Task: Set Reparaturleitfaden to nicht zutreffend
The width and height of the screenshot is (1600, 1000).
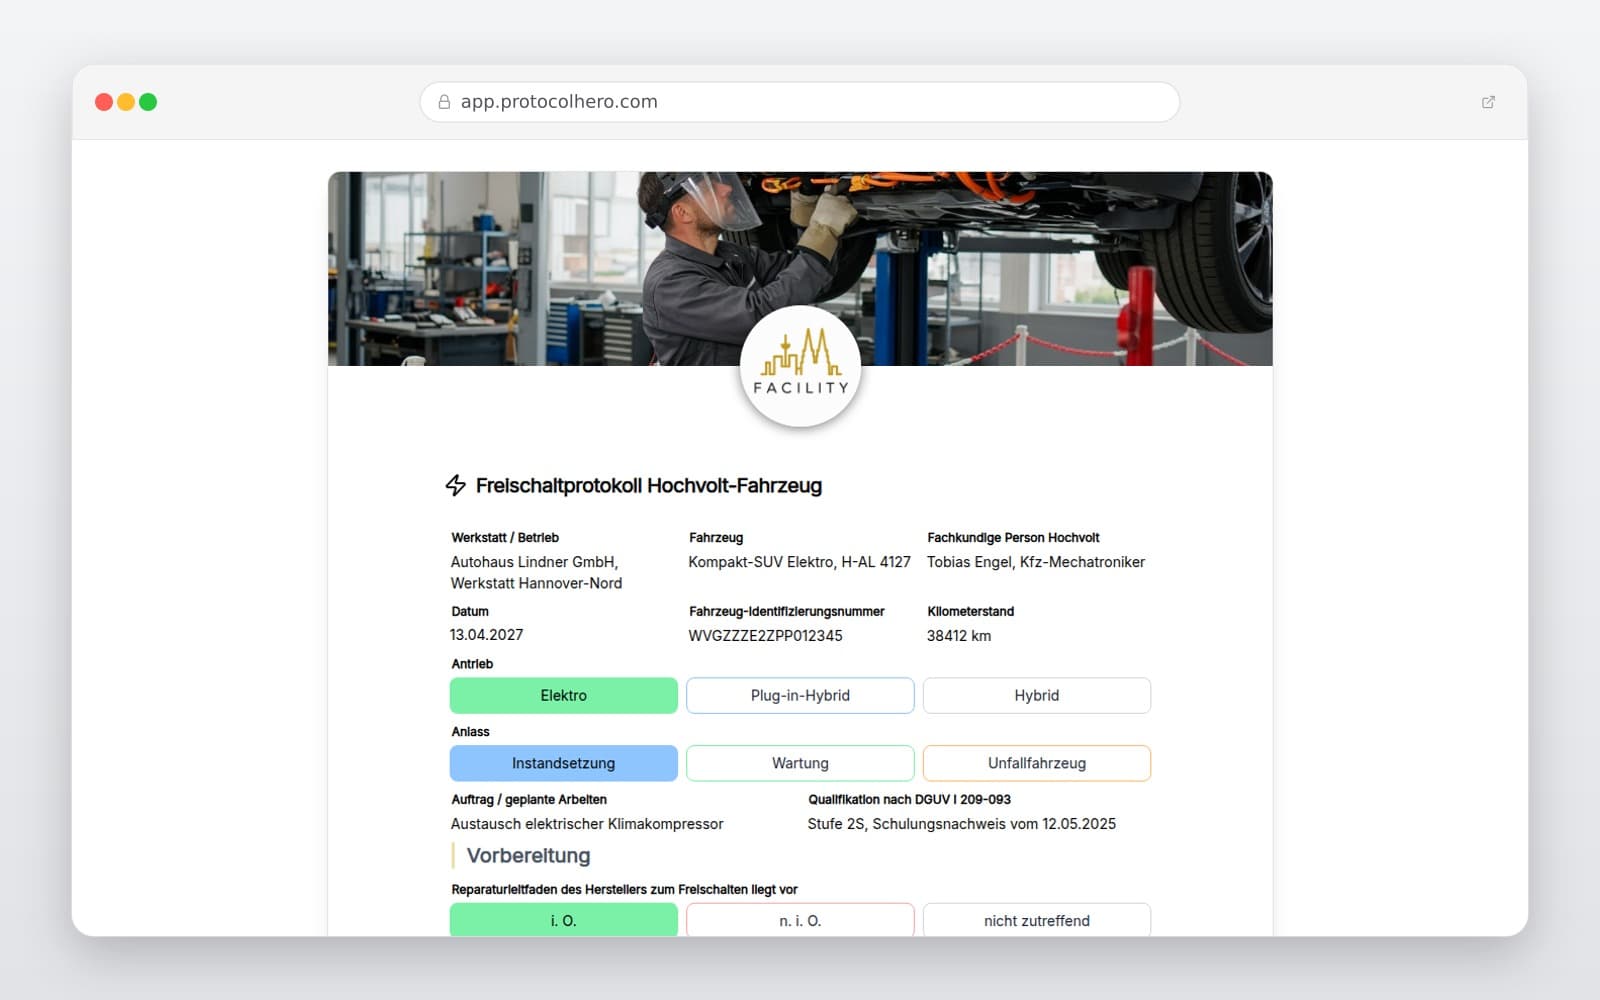Action: tap(1037, 920)
